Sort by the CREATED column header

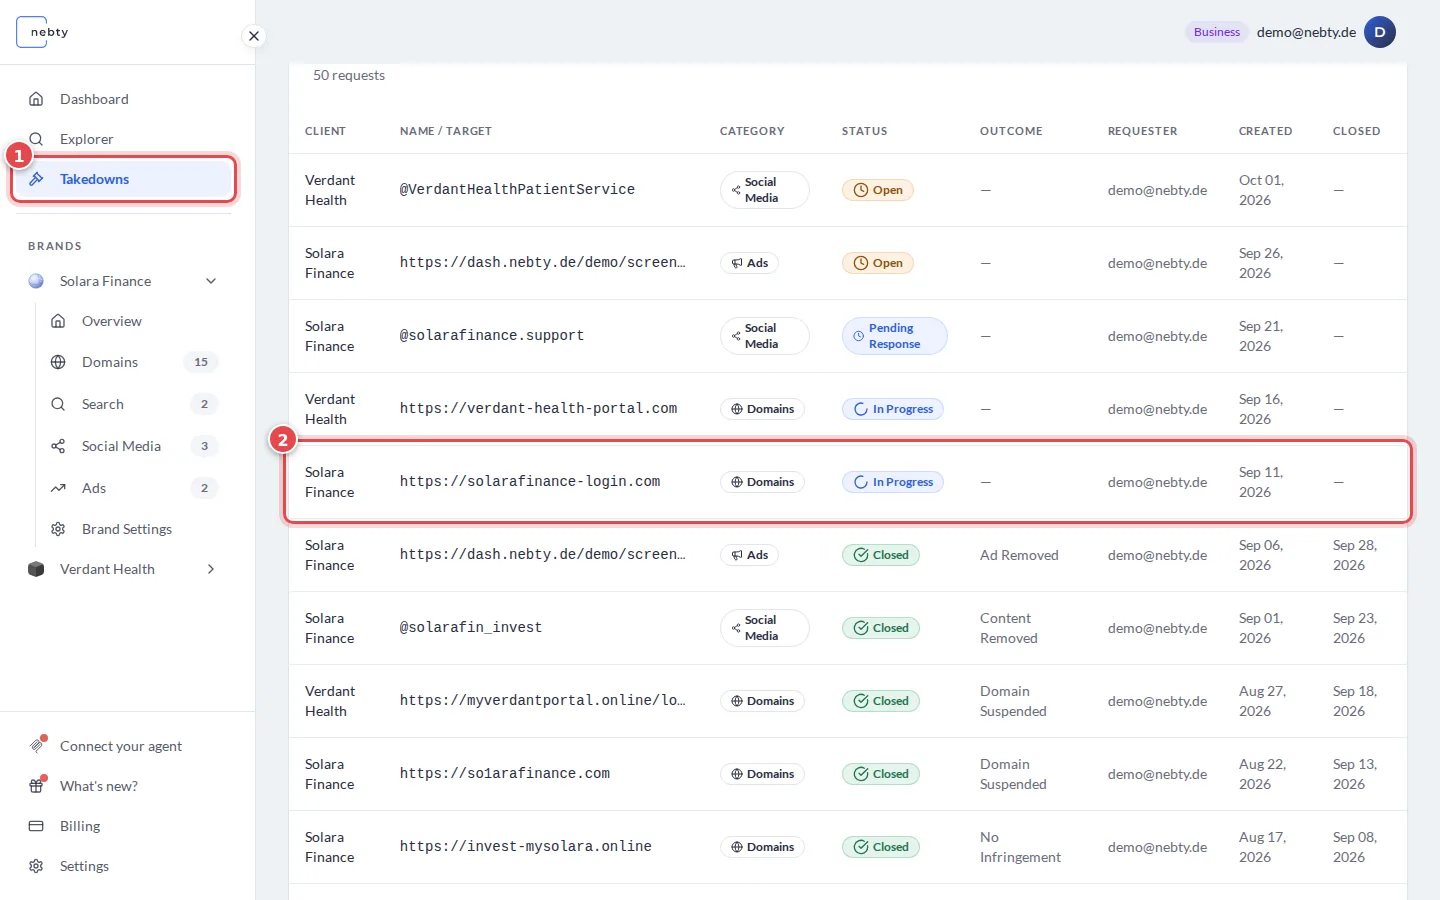(1265, 131)
